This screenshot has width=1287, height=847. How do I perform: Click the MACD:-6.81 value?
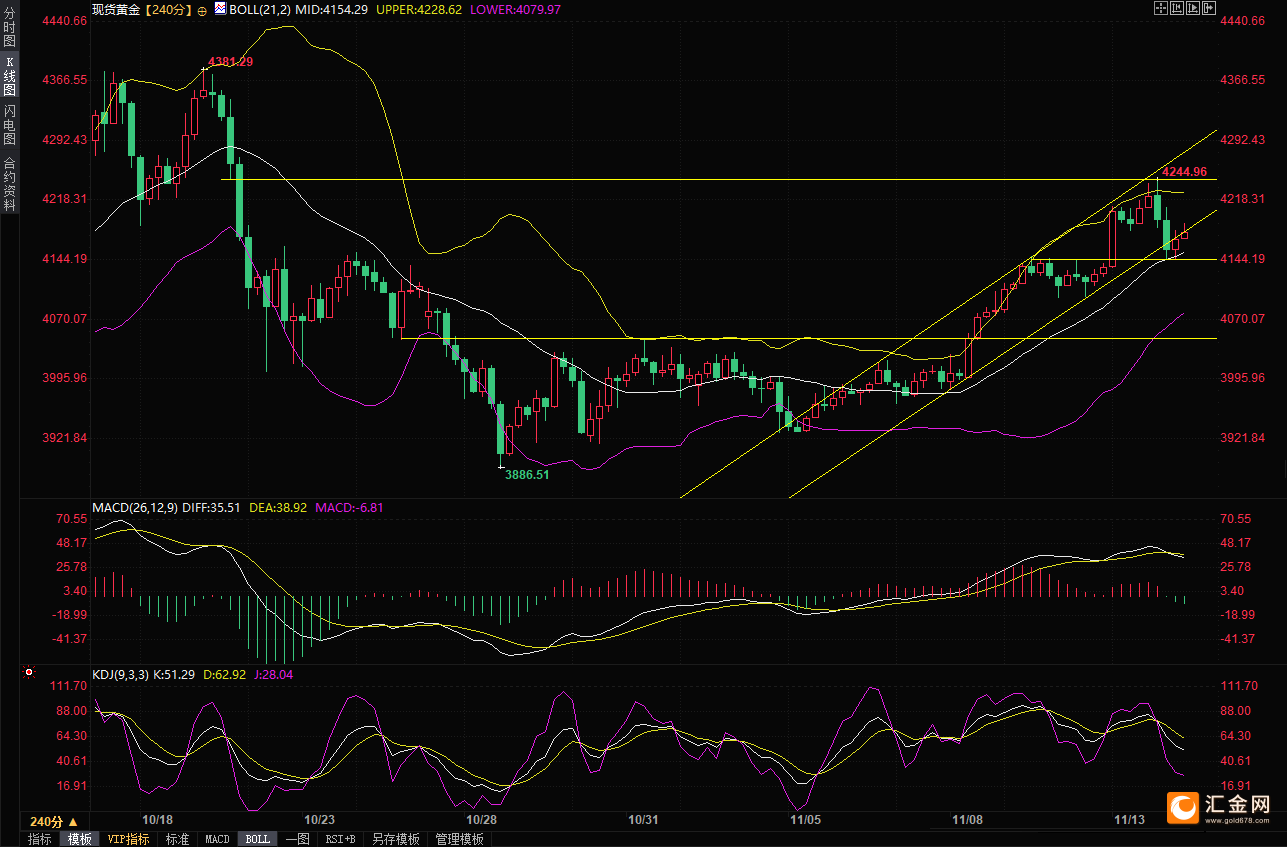(349, 507)
